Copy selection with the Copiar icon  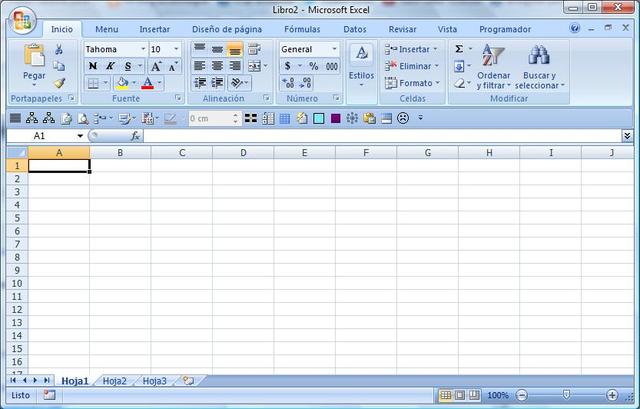pyautogui.click(x=59, y=66)
